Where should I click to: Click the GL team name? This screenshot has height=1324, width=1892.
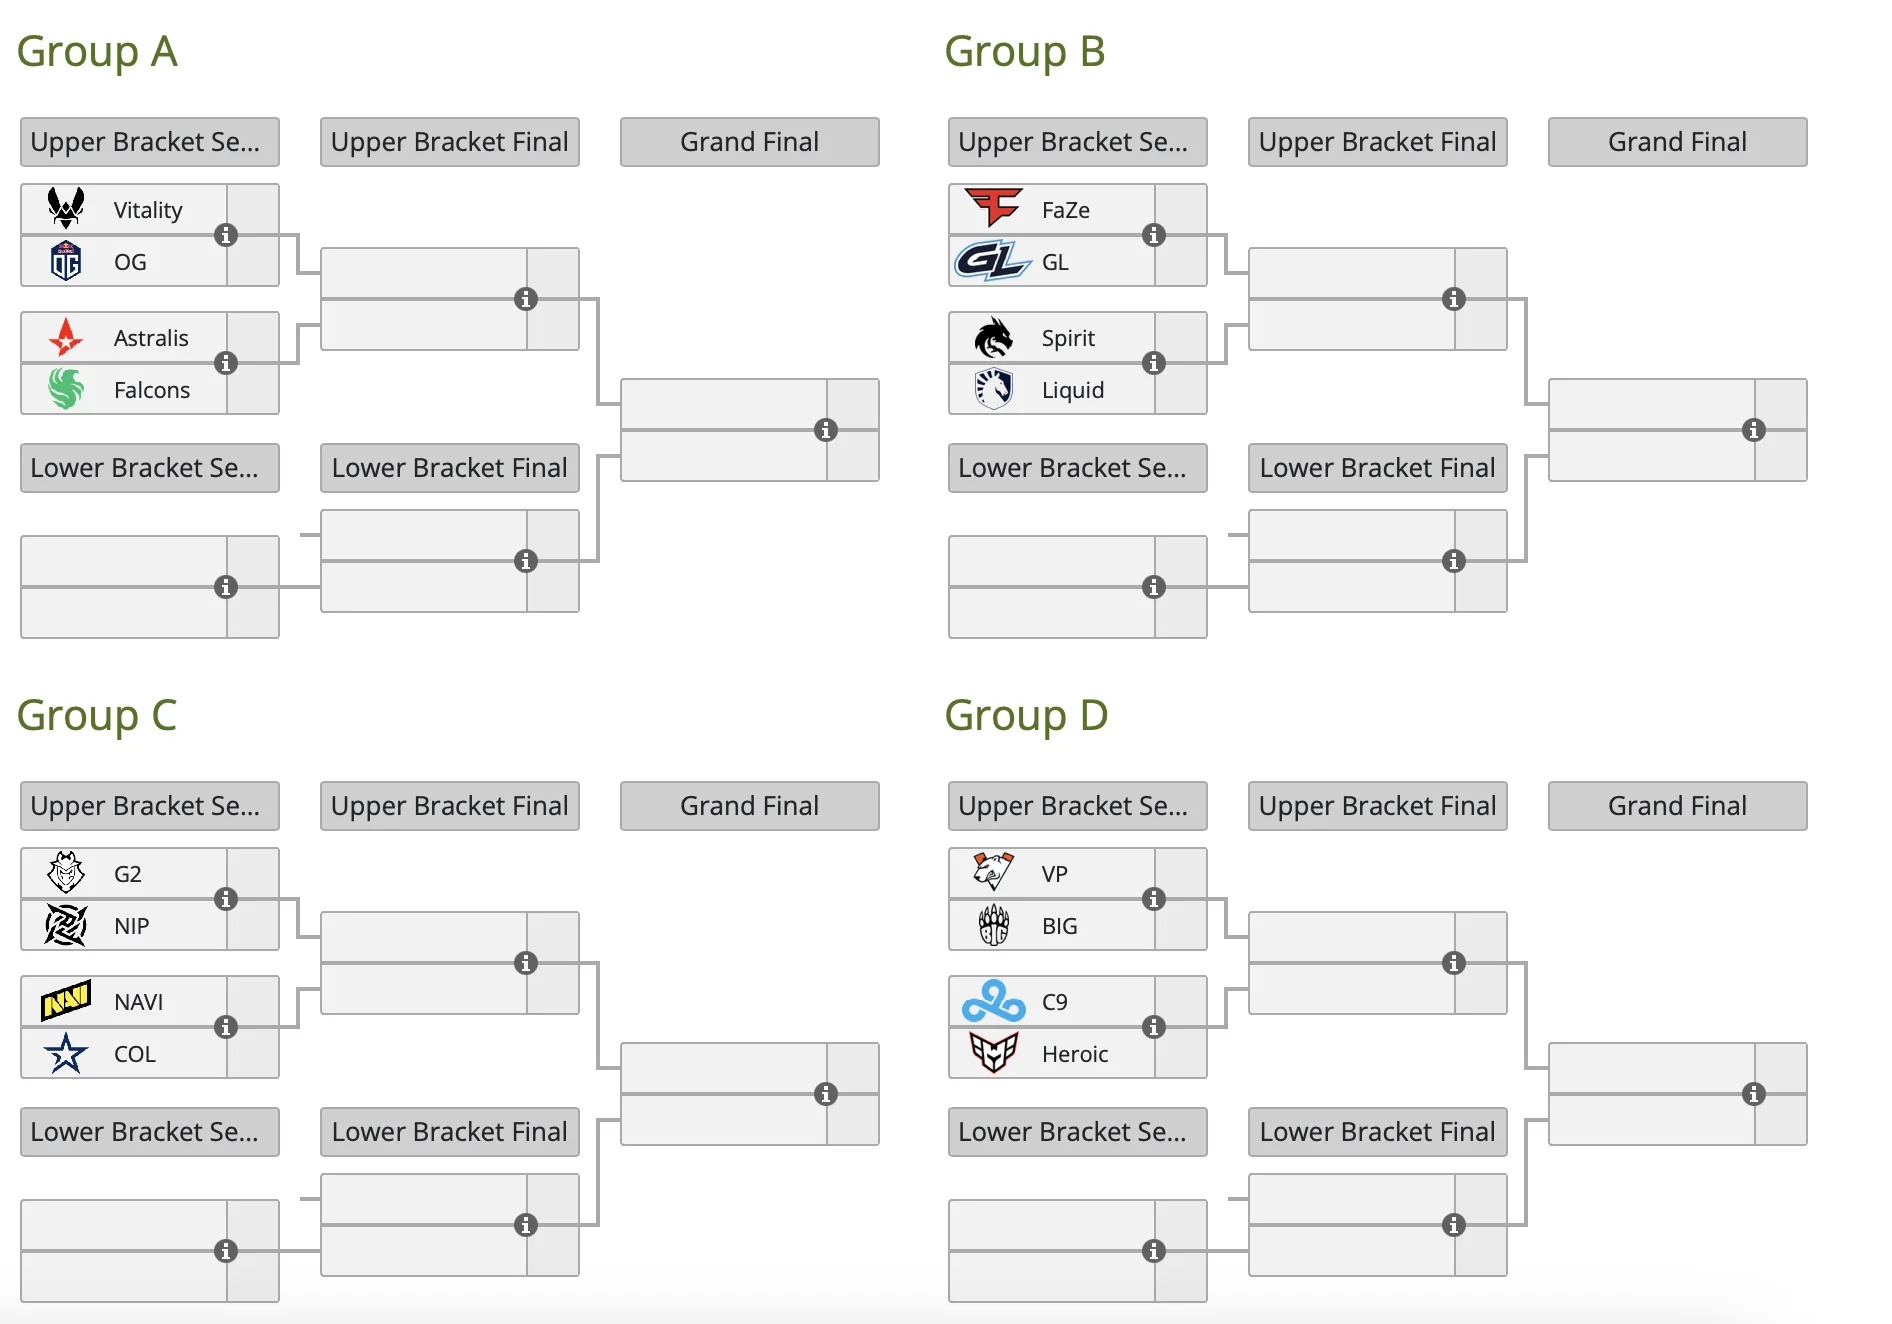[1055, 262]
